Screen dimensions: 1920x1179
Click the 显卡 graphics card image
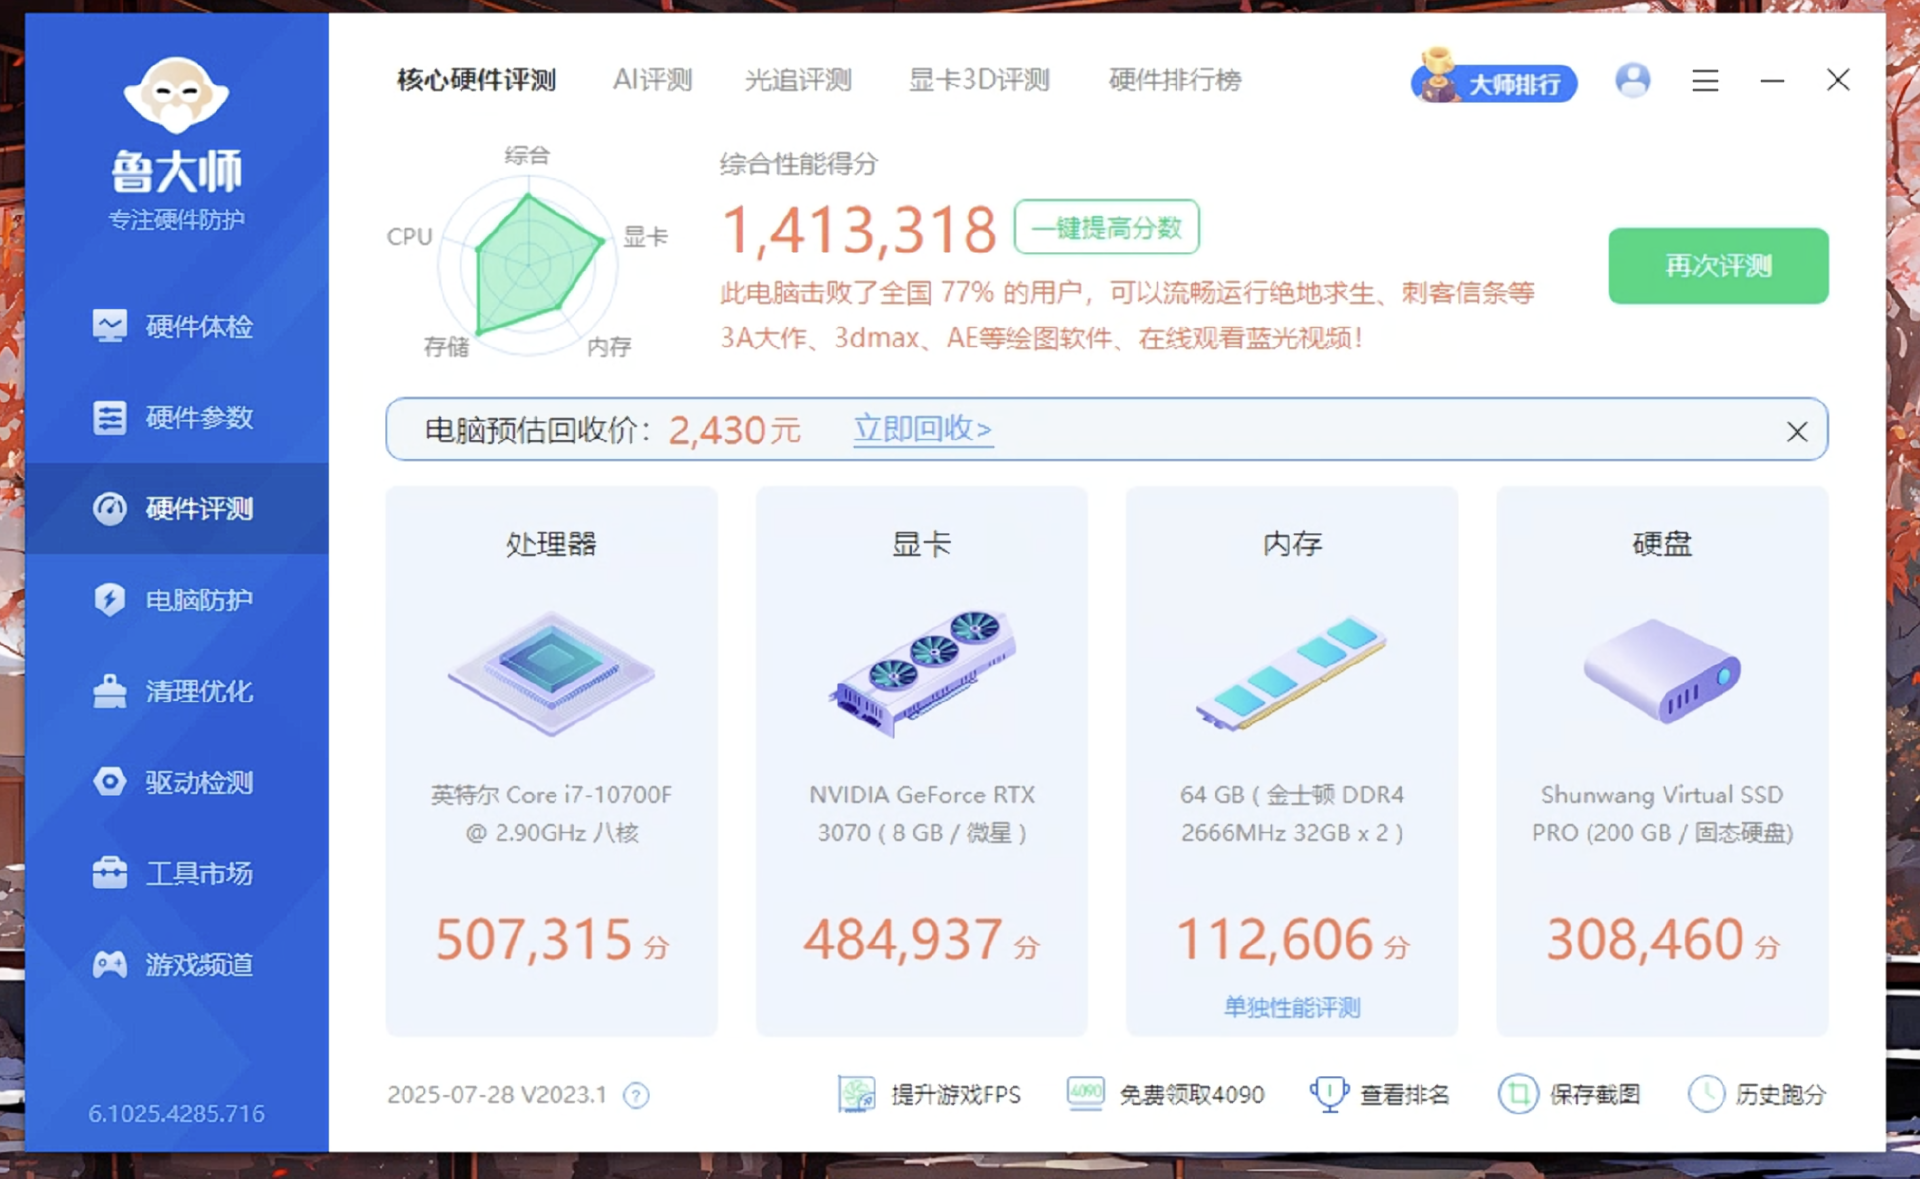coord(922,672)
